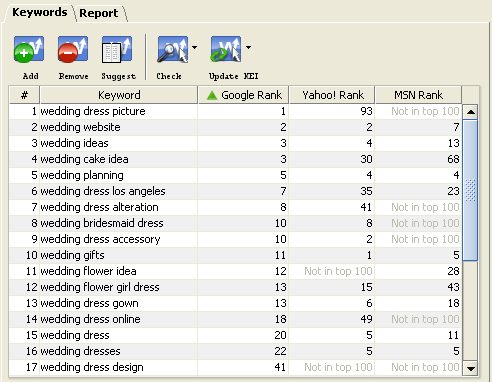Select the row 15 'wedding dress' keyword
The height and width of the screenshot is (382, 492).
click(x=75, y=335)
